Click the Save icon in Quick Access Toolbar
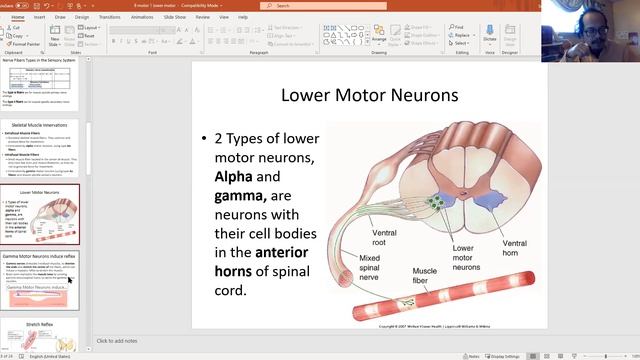 pos(36,6)
